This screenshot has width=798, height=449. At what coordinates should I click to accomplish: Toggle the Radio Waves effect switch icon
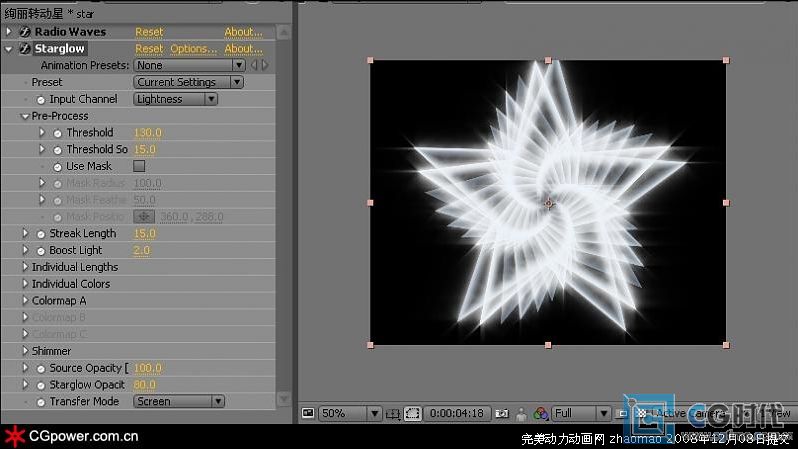(x=24, y=32)
